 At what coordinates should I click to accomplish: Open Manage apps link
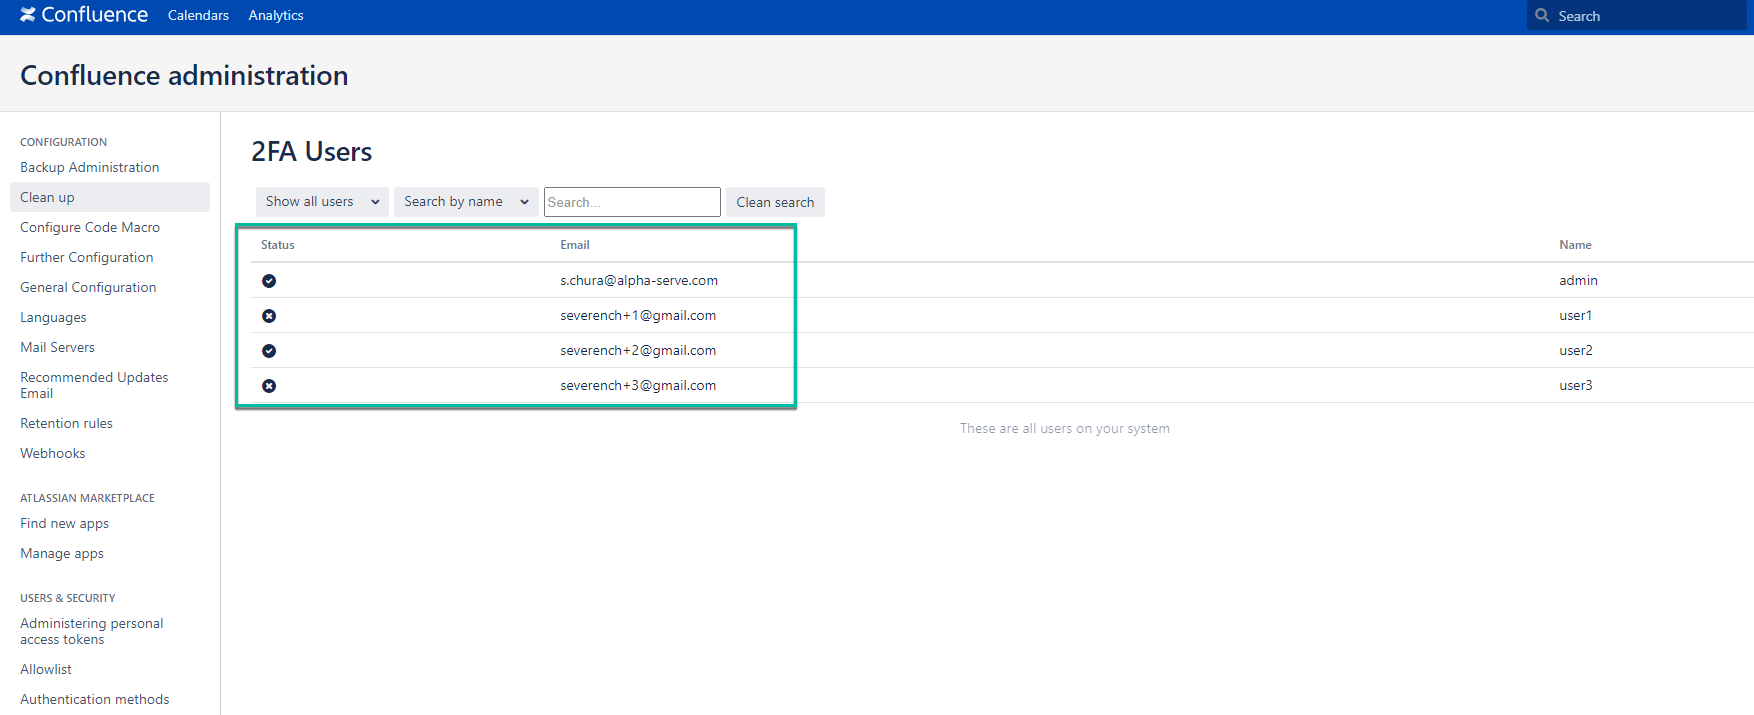tap(62, 553)
